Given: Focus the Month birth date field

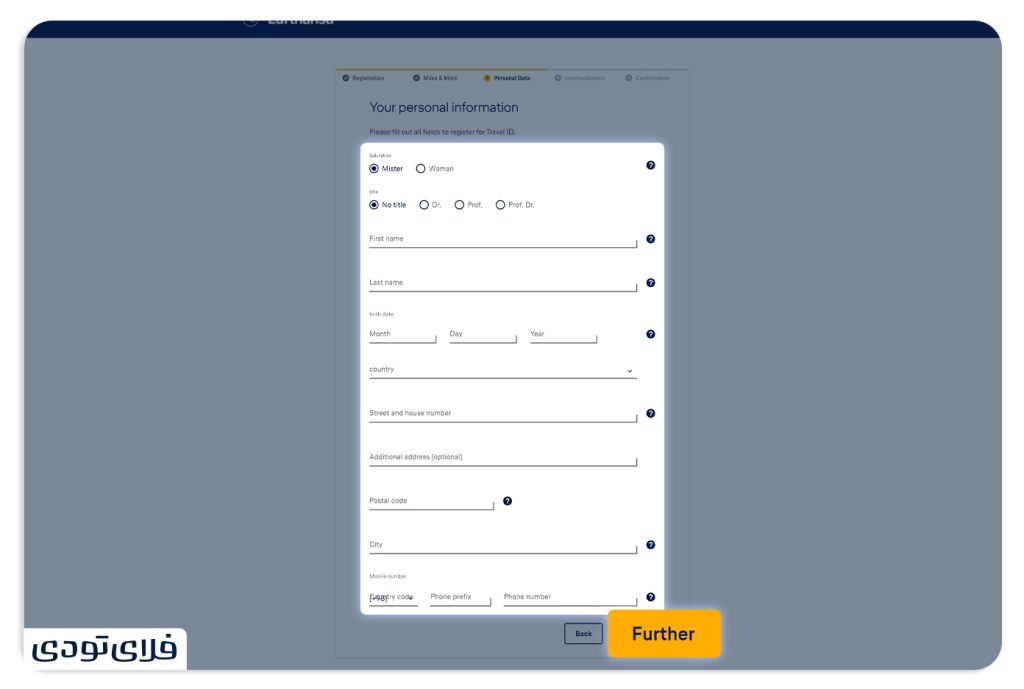Looking at the screenshot, I should 402,335.
